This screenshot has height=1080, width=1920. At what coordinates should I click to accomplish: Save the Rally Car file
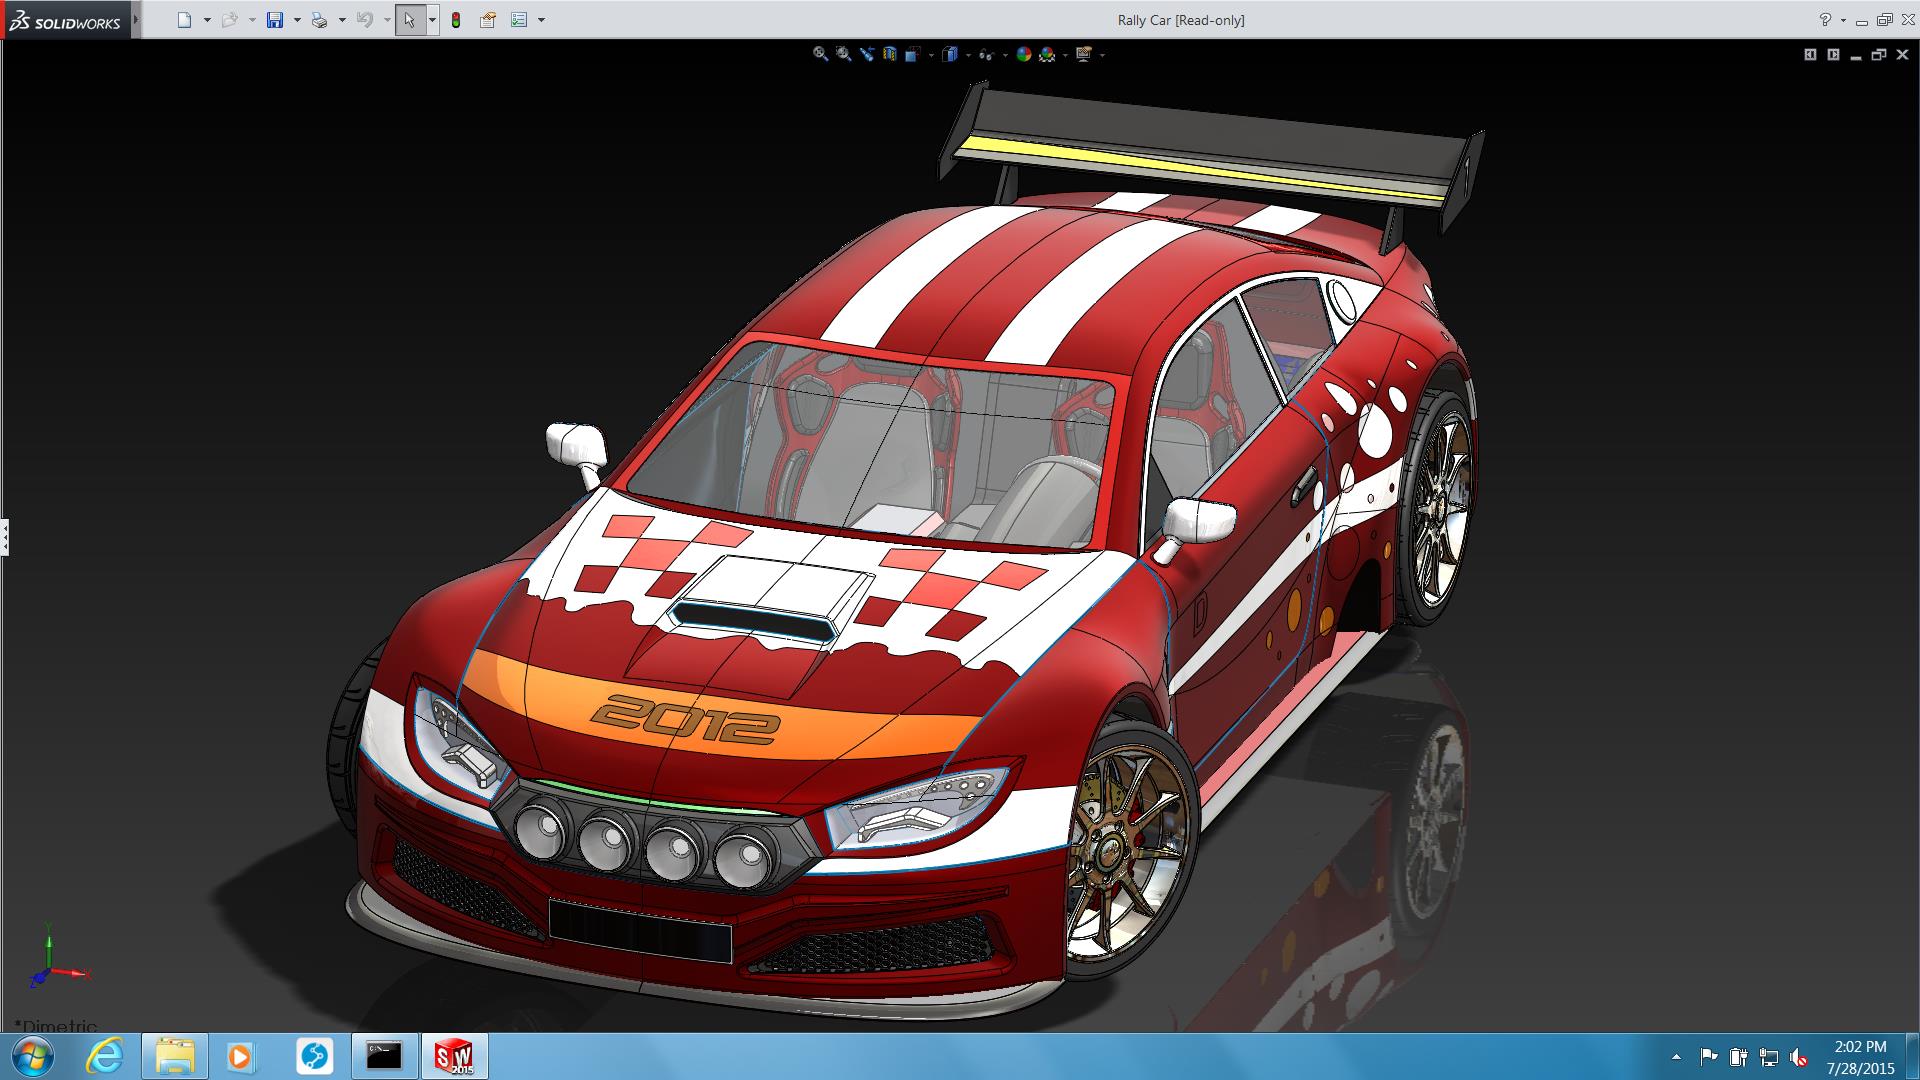(274, 20)
